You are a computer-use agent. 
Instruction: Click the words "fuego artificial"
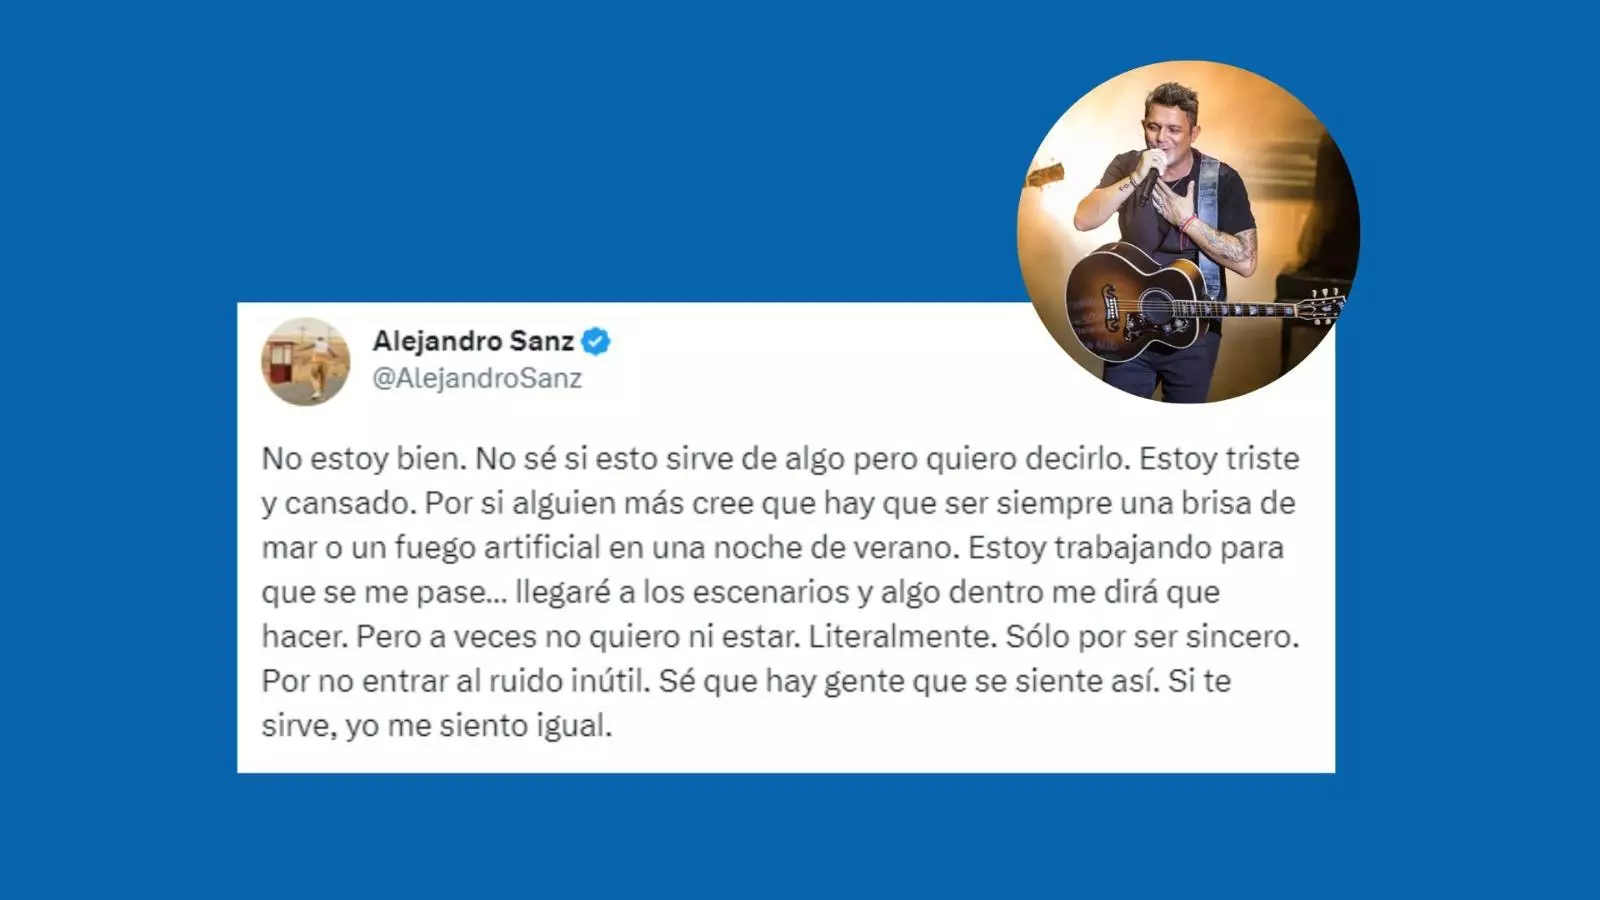click(x=498, y=548)
